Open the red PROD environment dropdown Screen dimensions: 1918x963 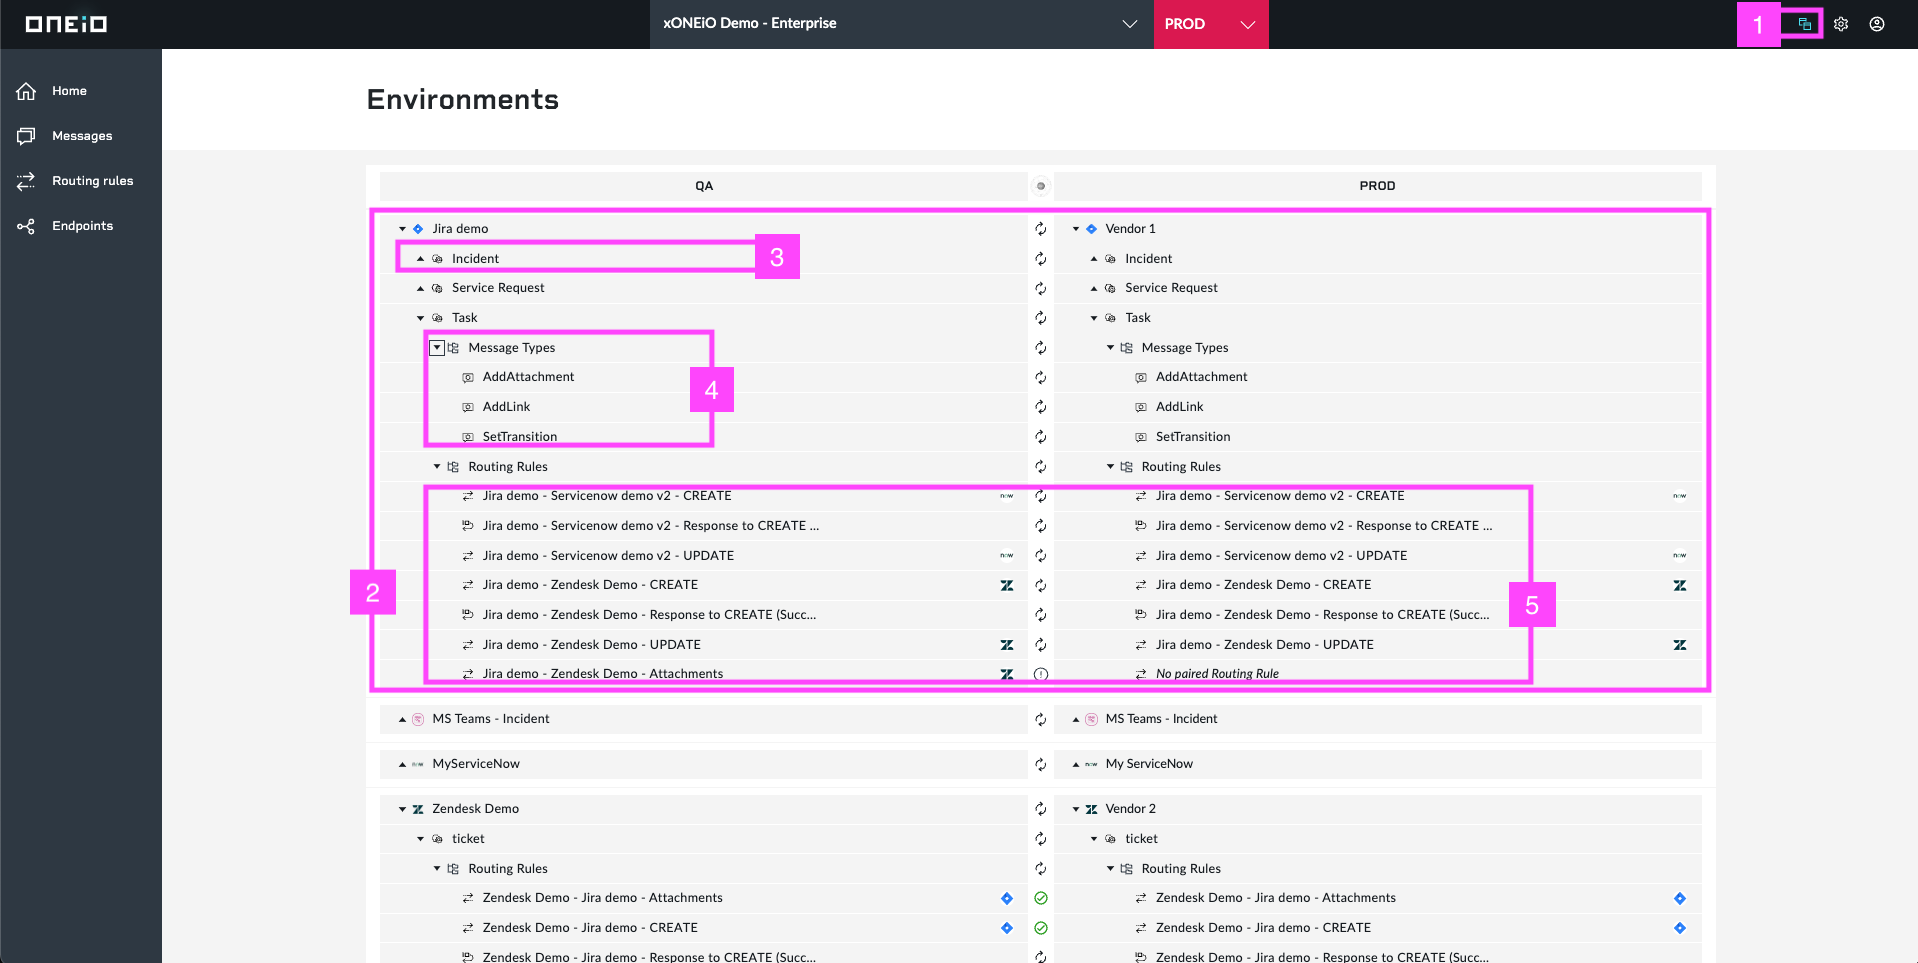tap(1211, 24)
